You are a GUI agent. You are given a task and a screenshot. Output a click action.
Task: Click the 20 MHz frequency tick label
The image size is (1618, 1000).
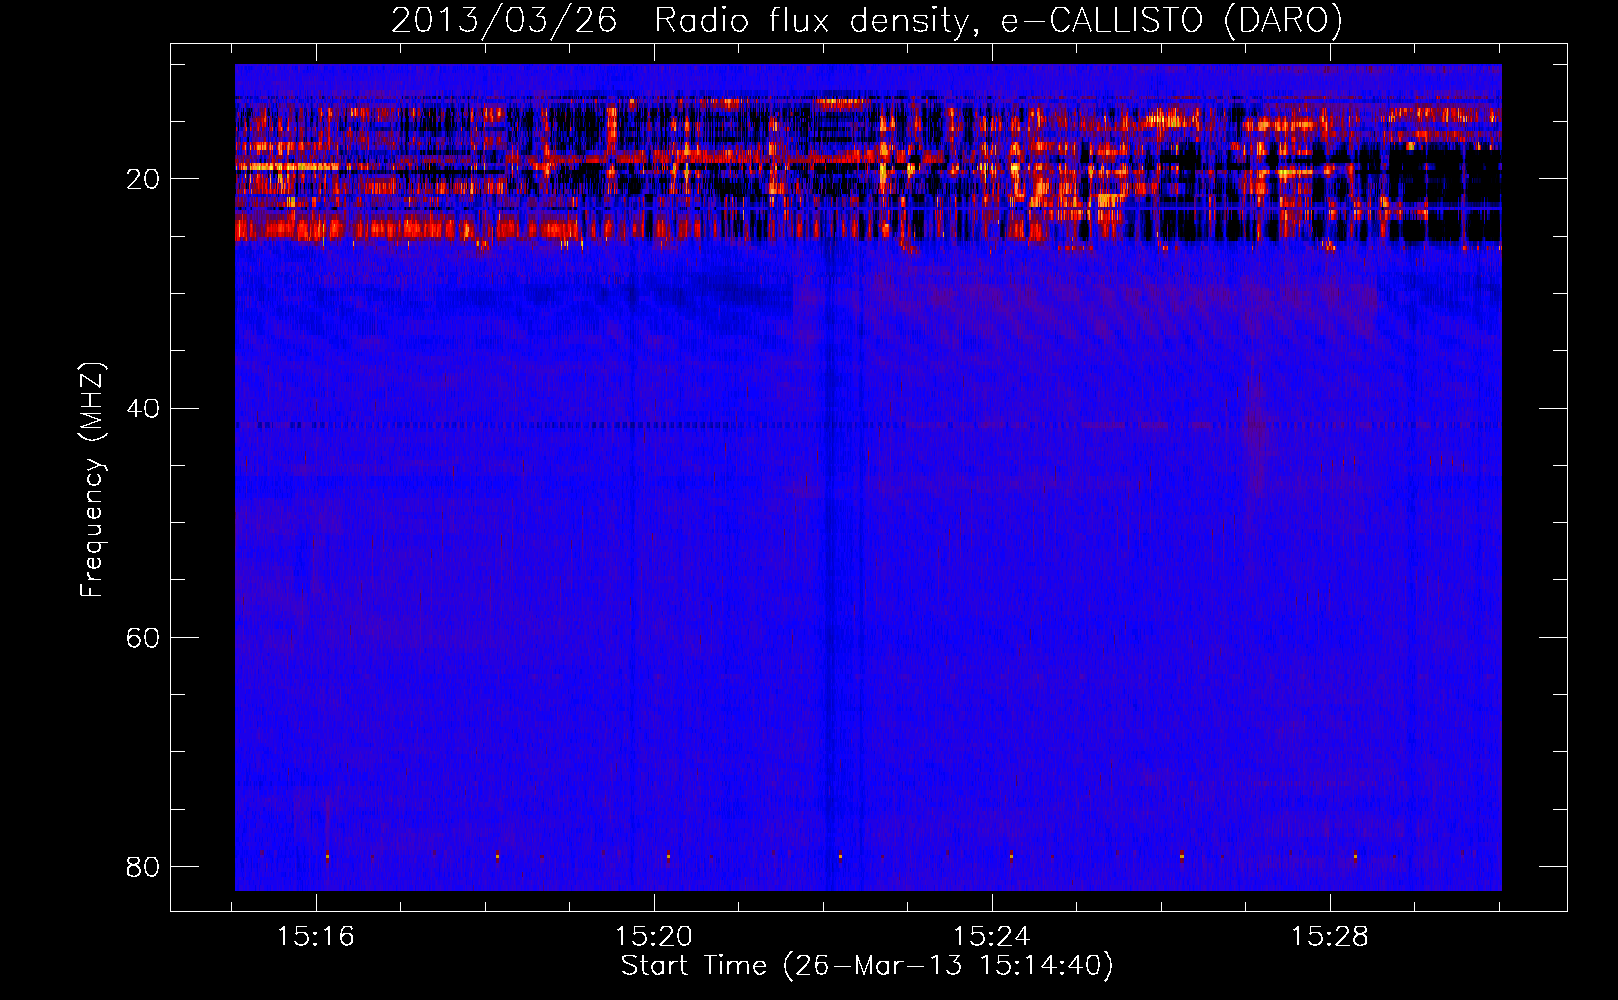tap(143, 179)
